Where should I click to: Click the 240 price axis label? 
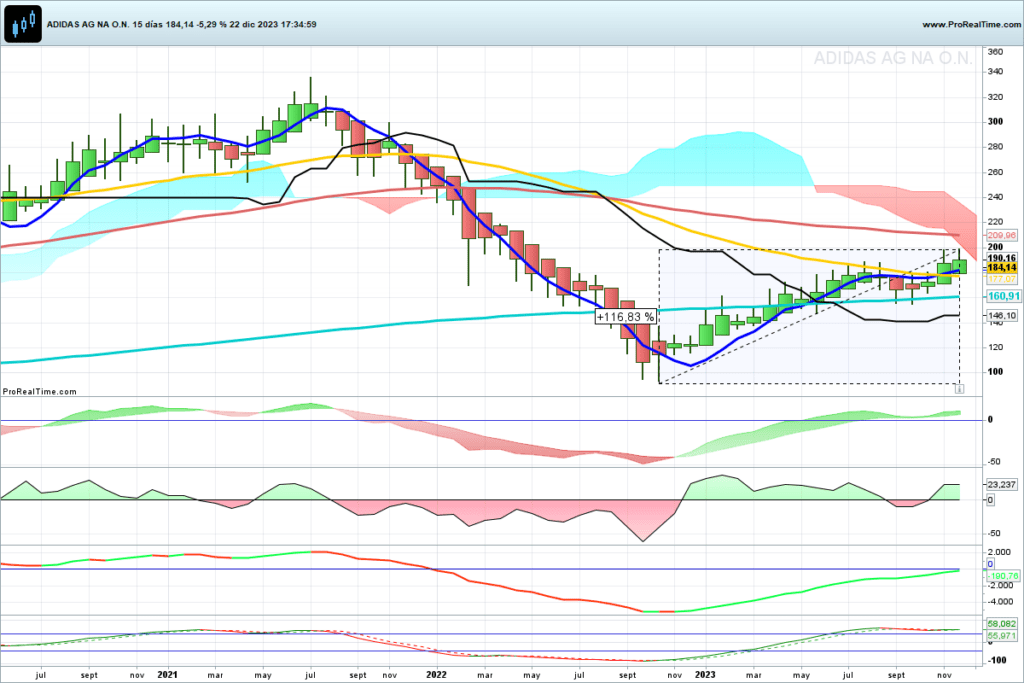point(995,197)
